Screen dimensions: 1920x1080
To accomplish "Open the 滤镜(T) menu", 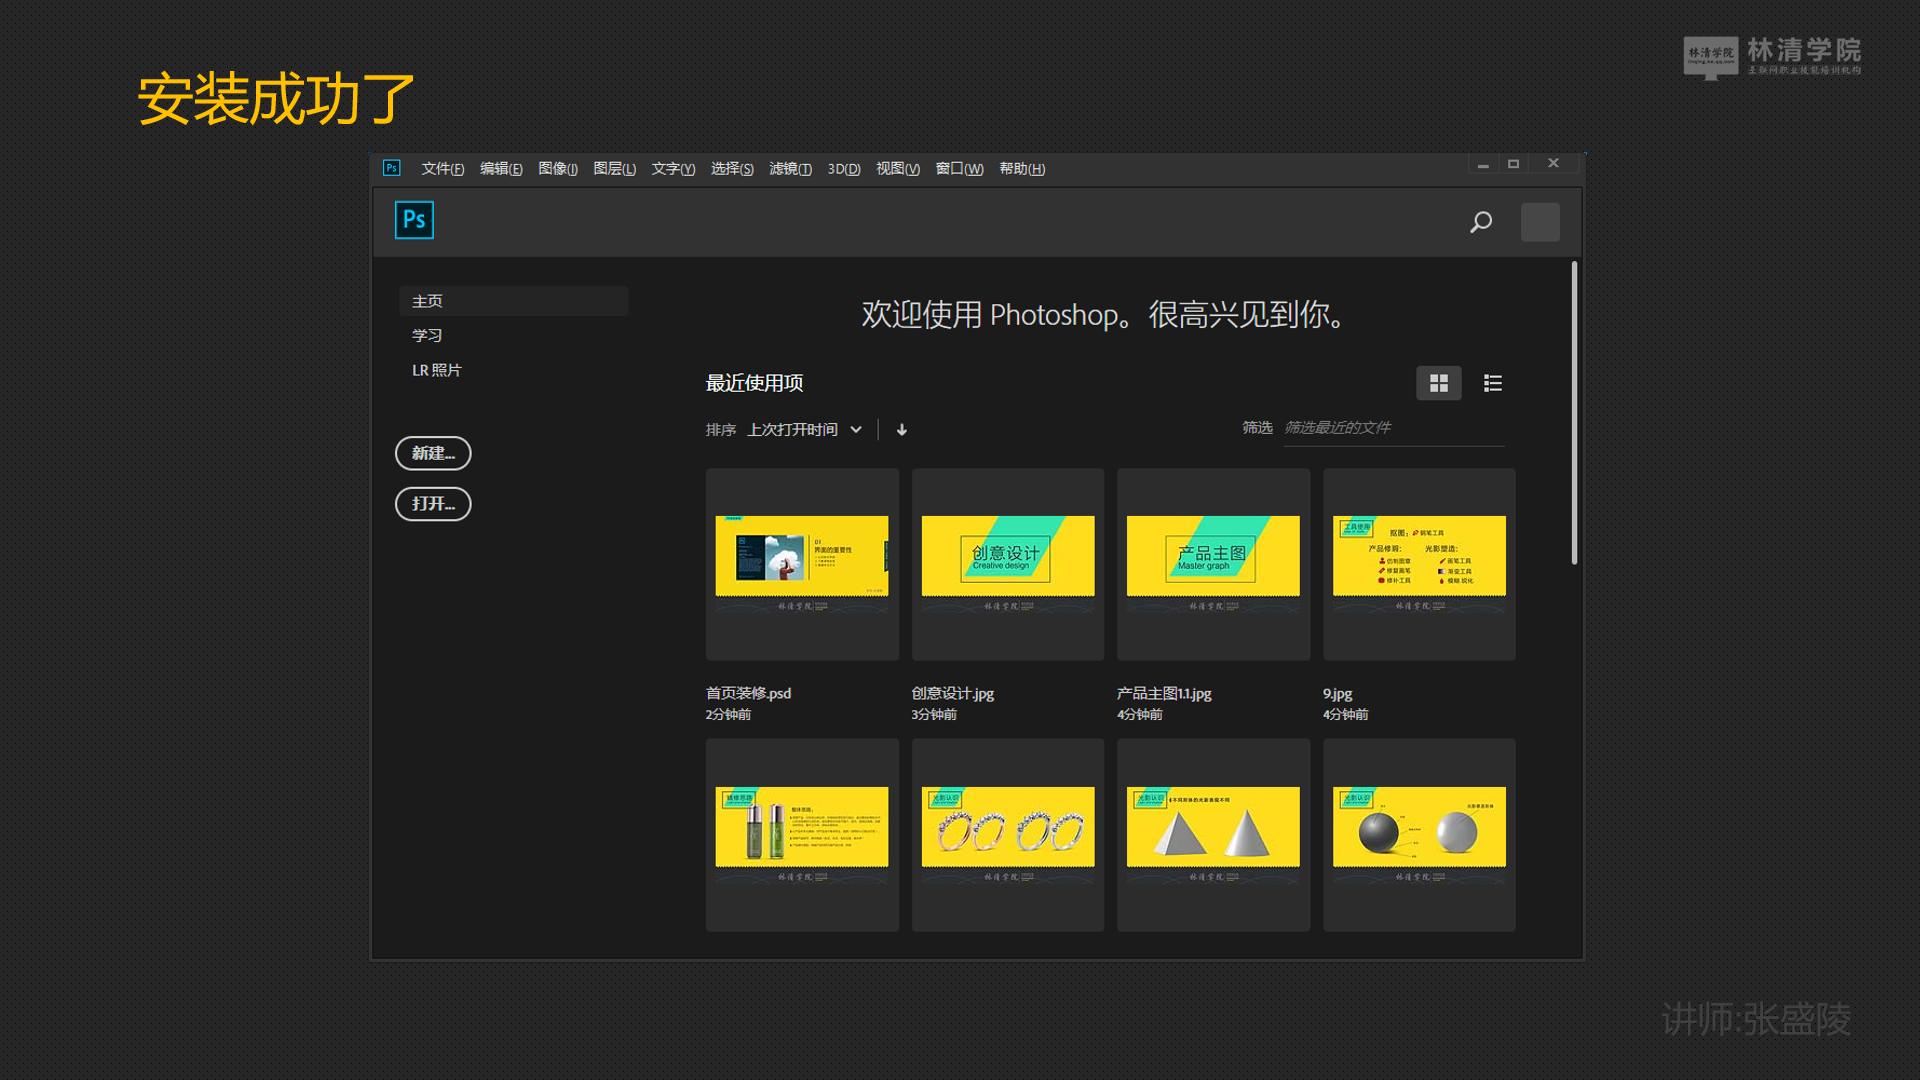I will [790, 169].
